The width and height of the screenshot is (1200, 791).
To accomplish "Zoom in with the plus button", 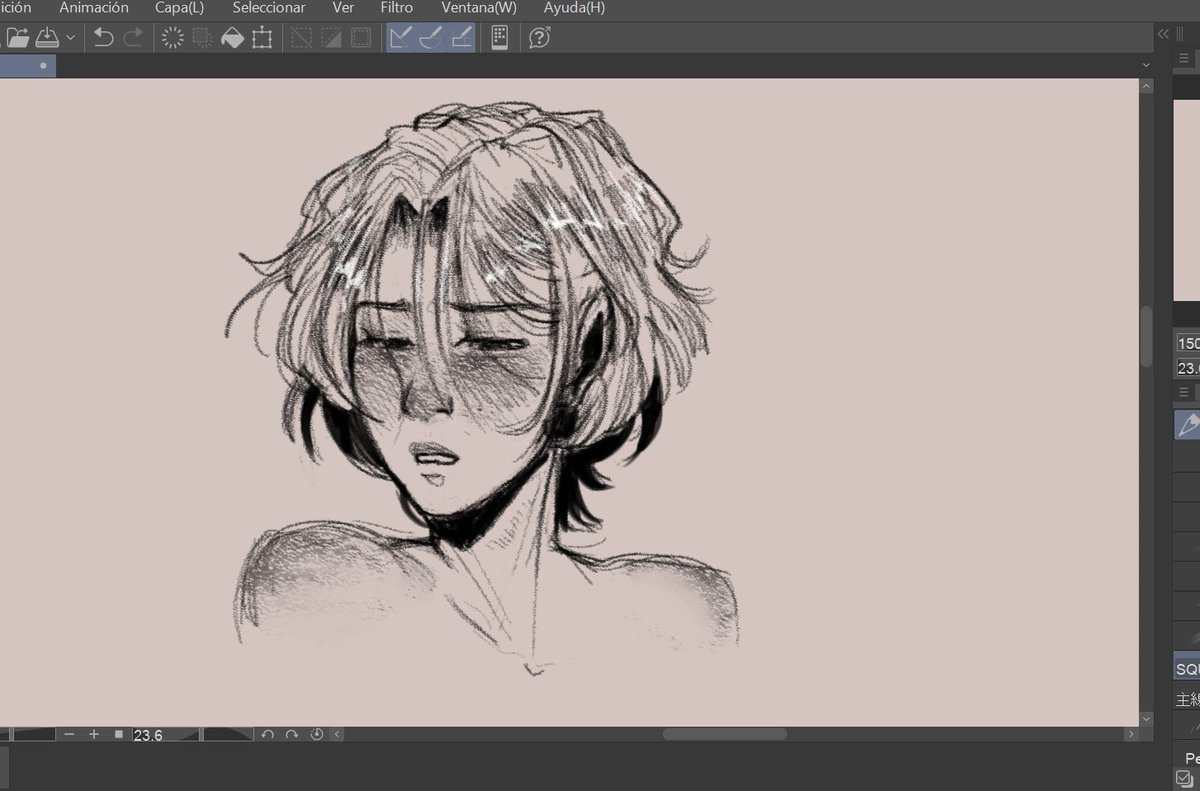I will tap(94, 734).
